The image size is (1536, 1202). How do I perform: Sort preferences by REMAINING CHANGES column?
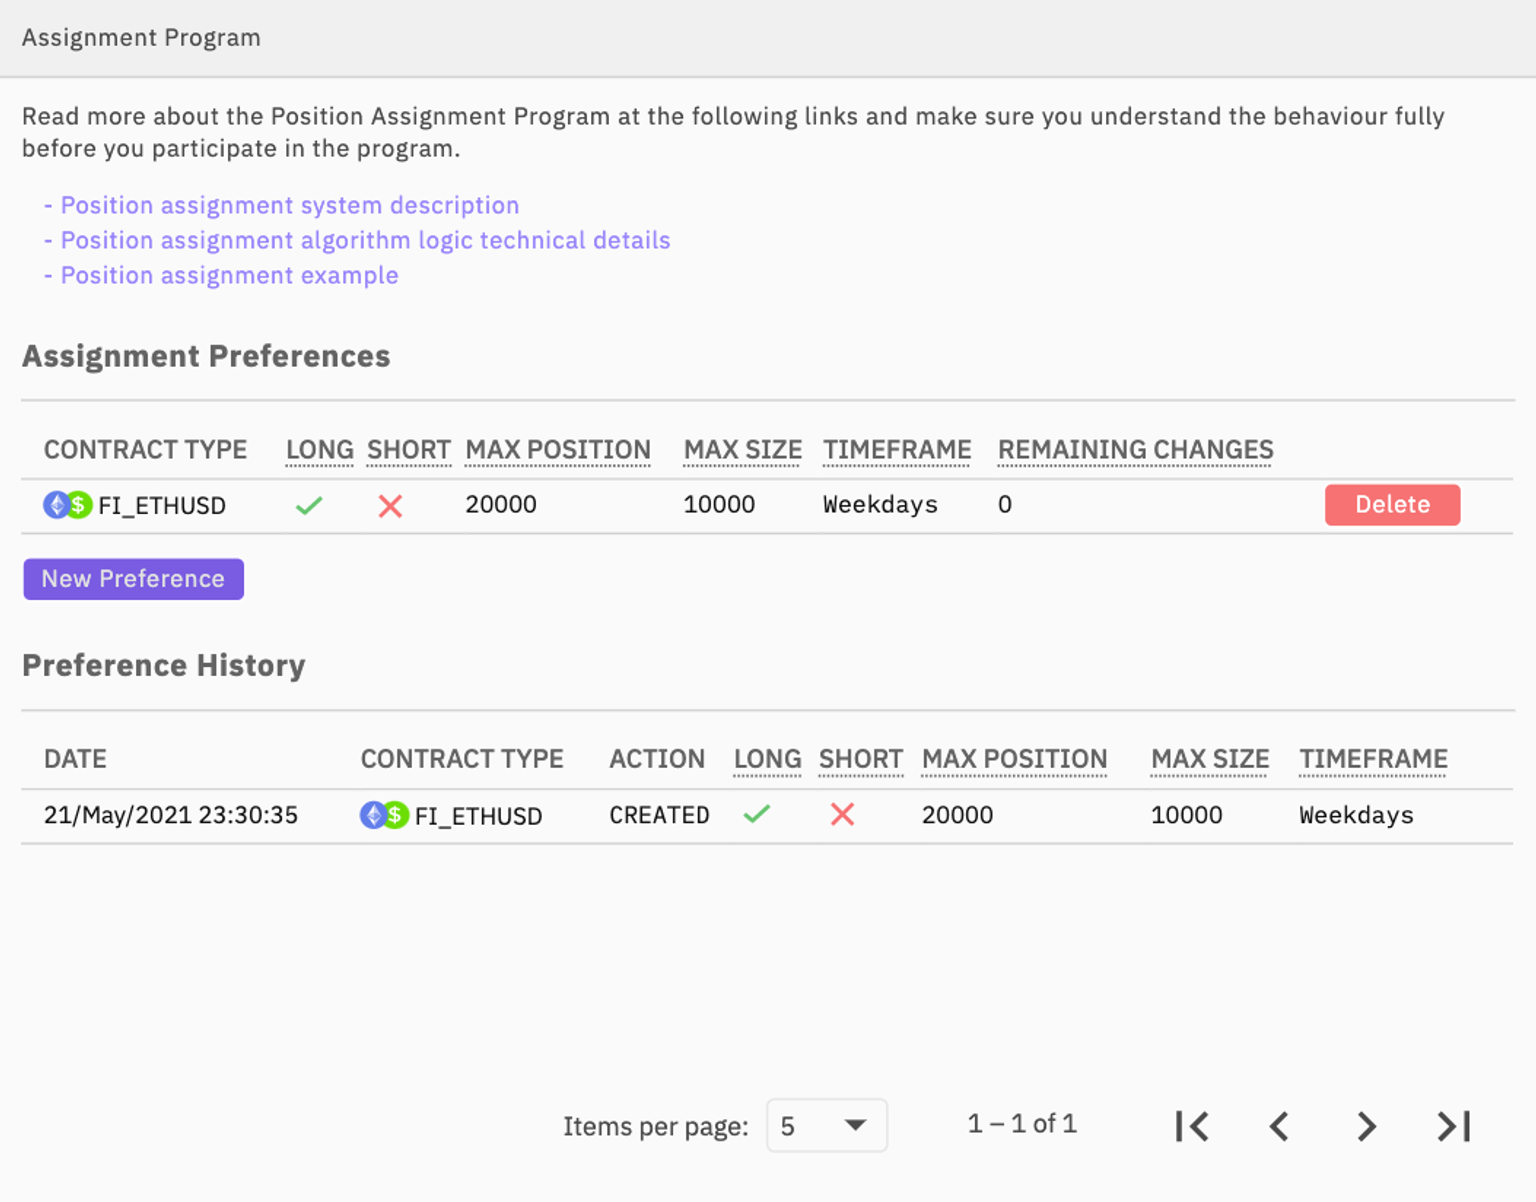pos(1134,450)
